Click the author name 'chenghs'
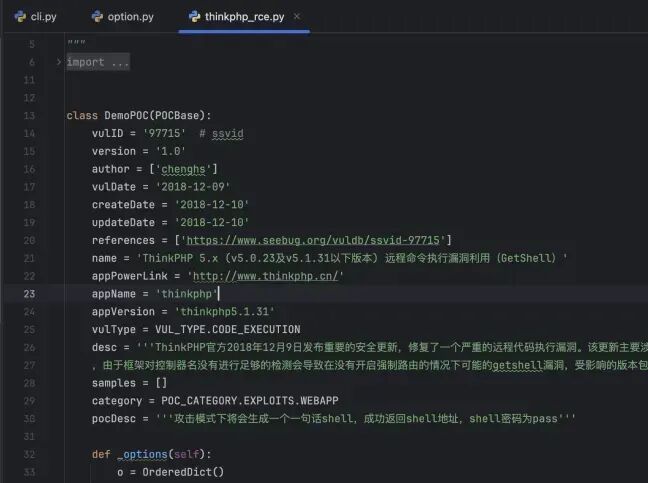 183,169
